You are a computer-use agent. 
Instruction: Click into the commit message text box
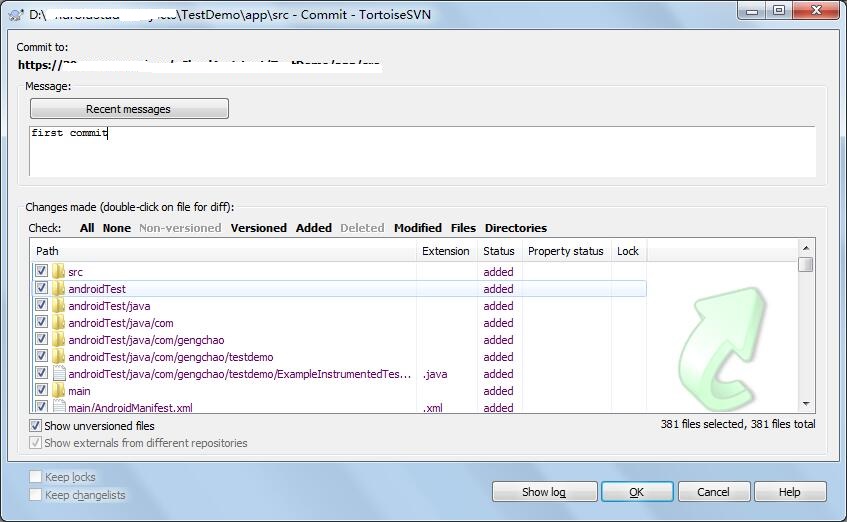coord(422,151)
